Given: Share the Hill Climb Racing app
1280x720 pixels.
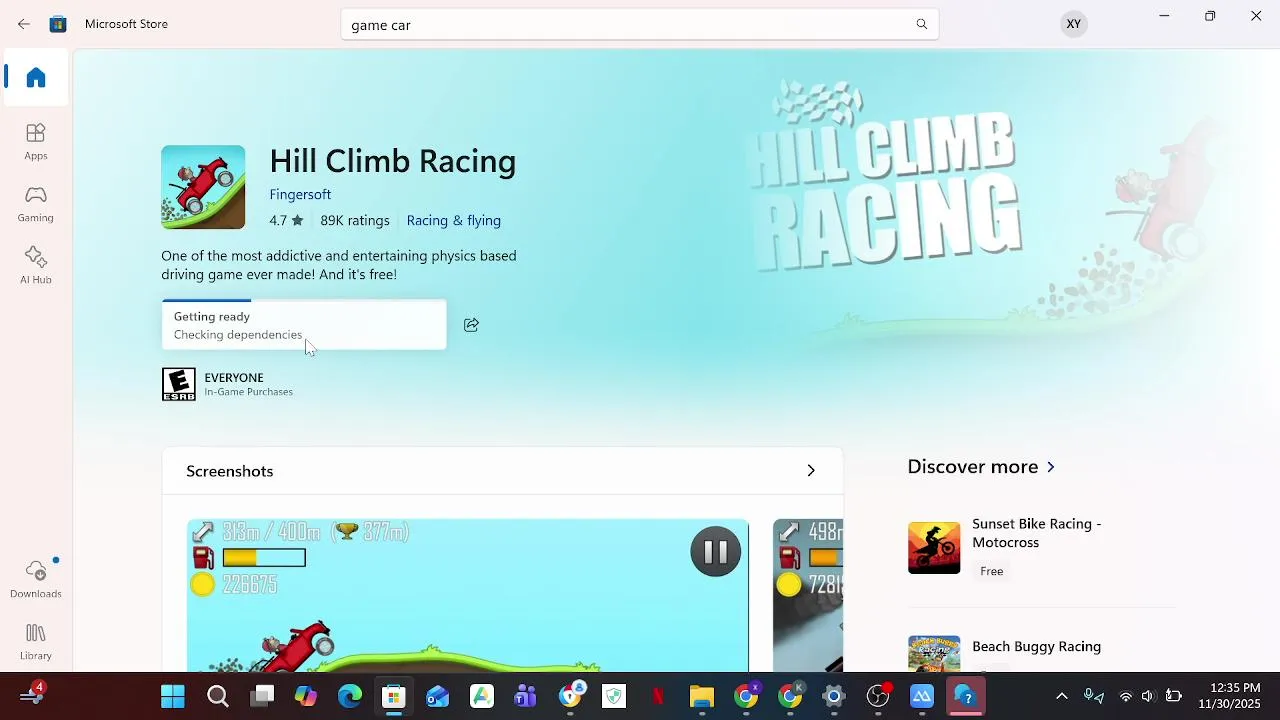Looking at the screenshot, I should coord(472,325).
